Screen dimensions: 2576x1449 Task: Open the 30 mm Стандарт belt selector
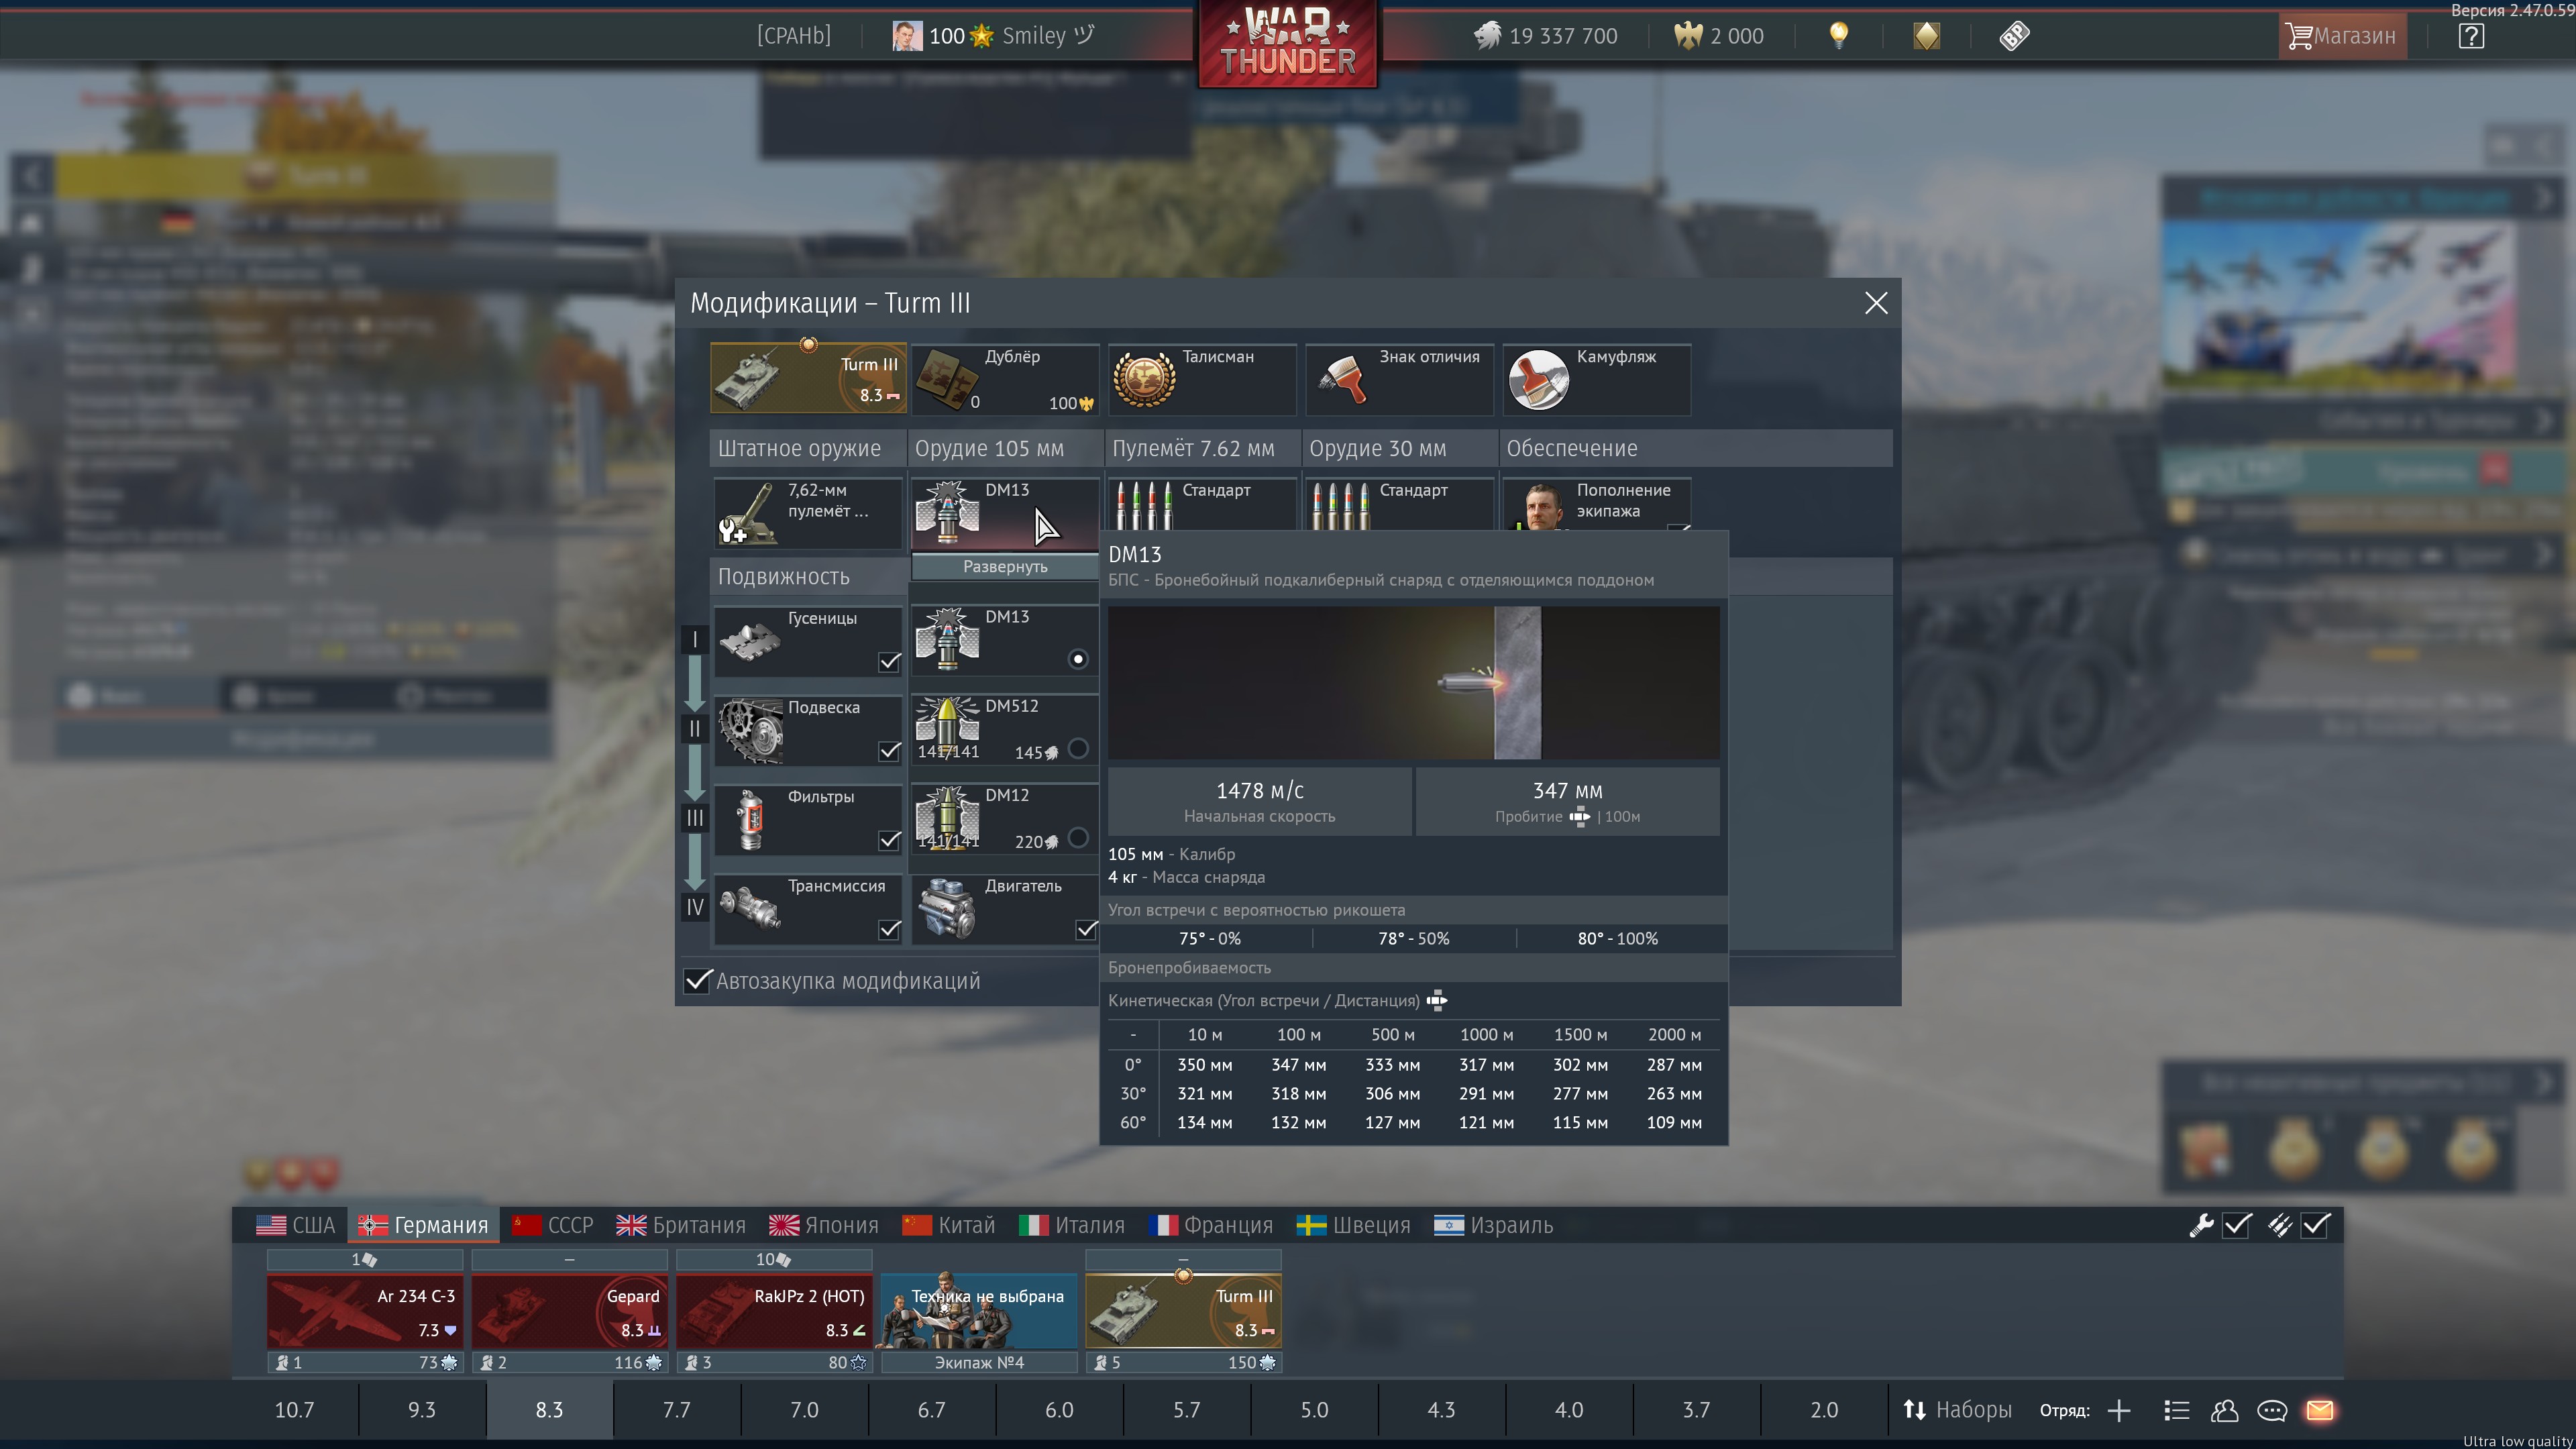pyautogui.click(x=1399, y=505)
